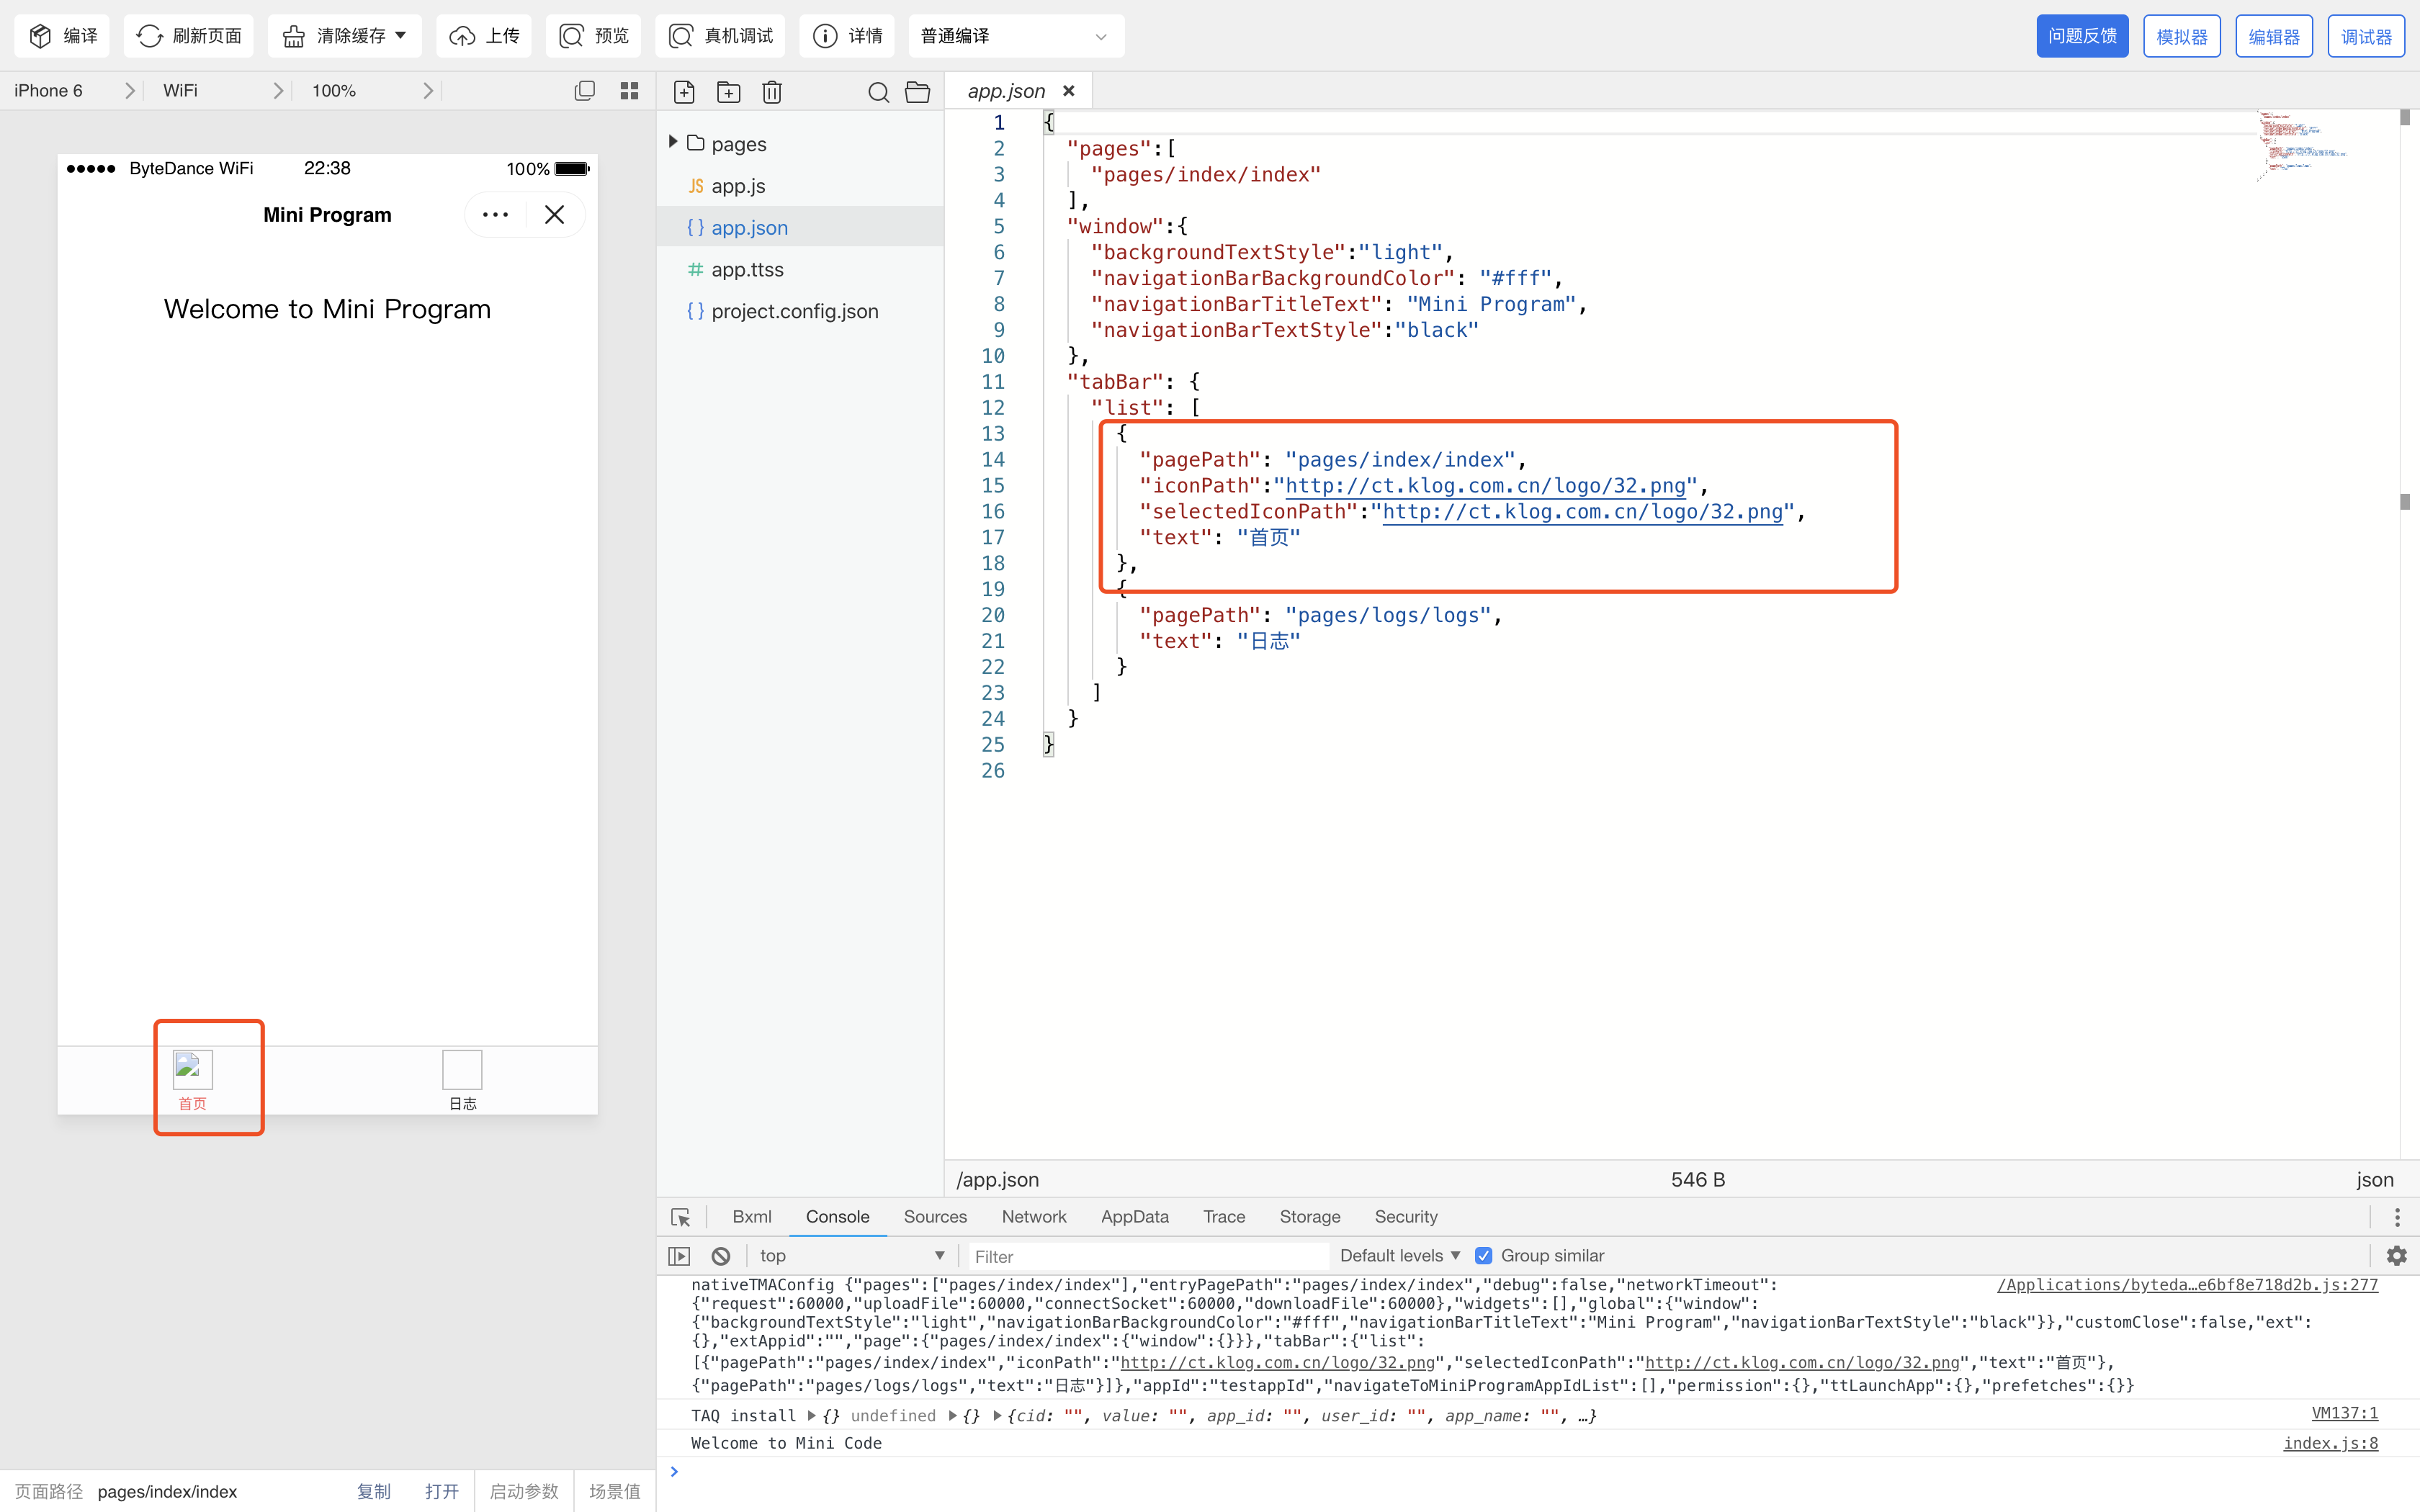Click the new file icon
The image size is (2420, 1512).
(684, 92)
